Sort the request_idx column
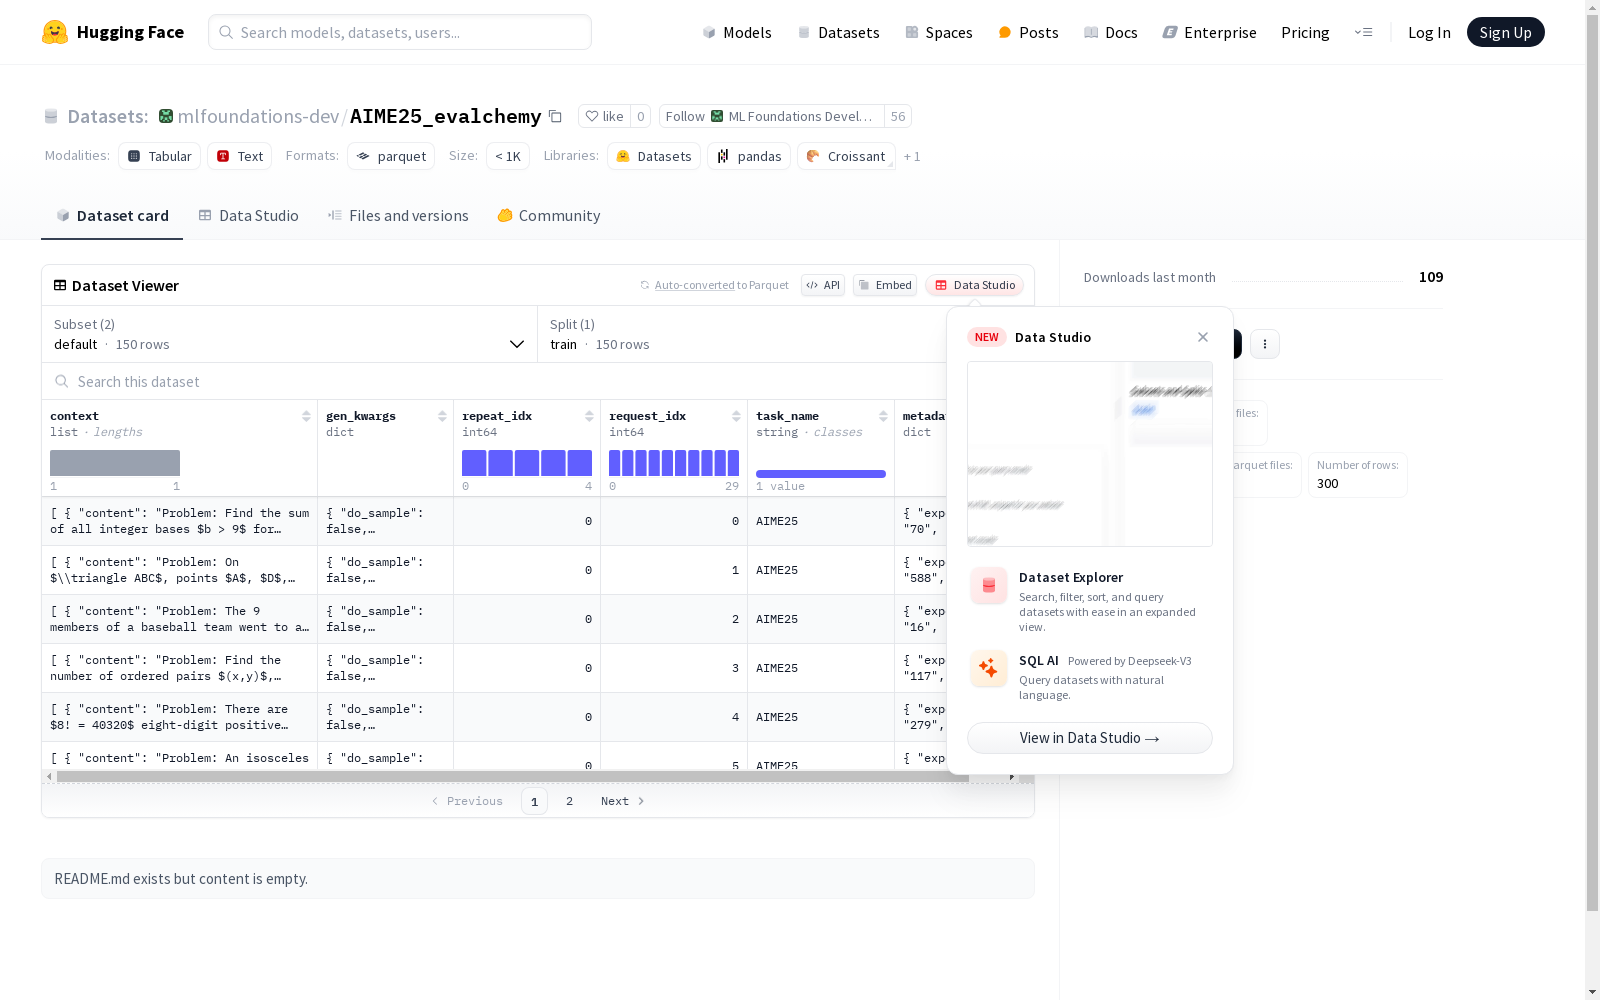The height and width of the screenshot is (1000, 1600). tap(736, 416)
